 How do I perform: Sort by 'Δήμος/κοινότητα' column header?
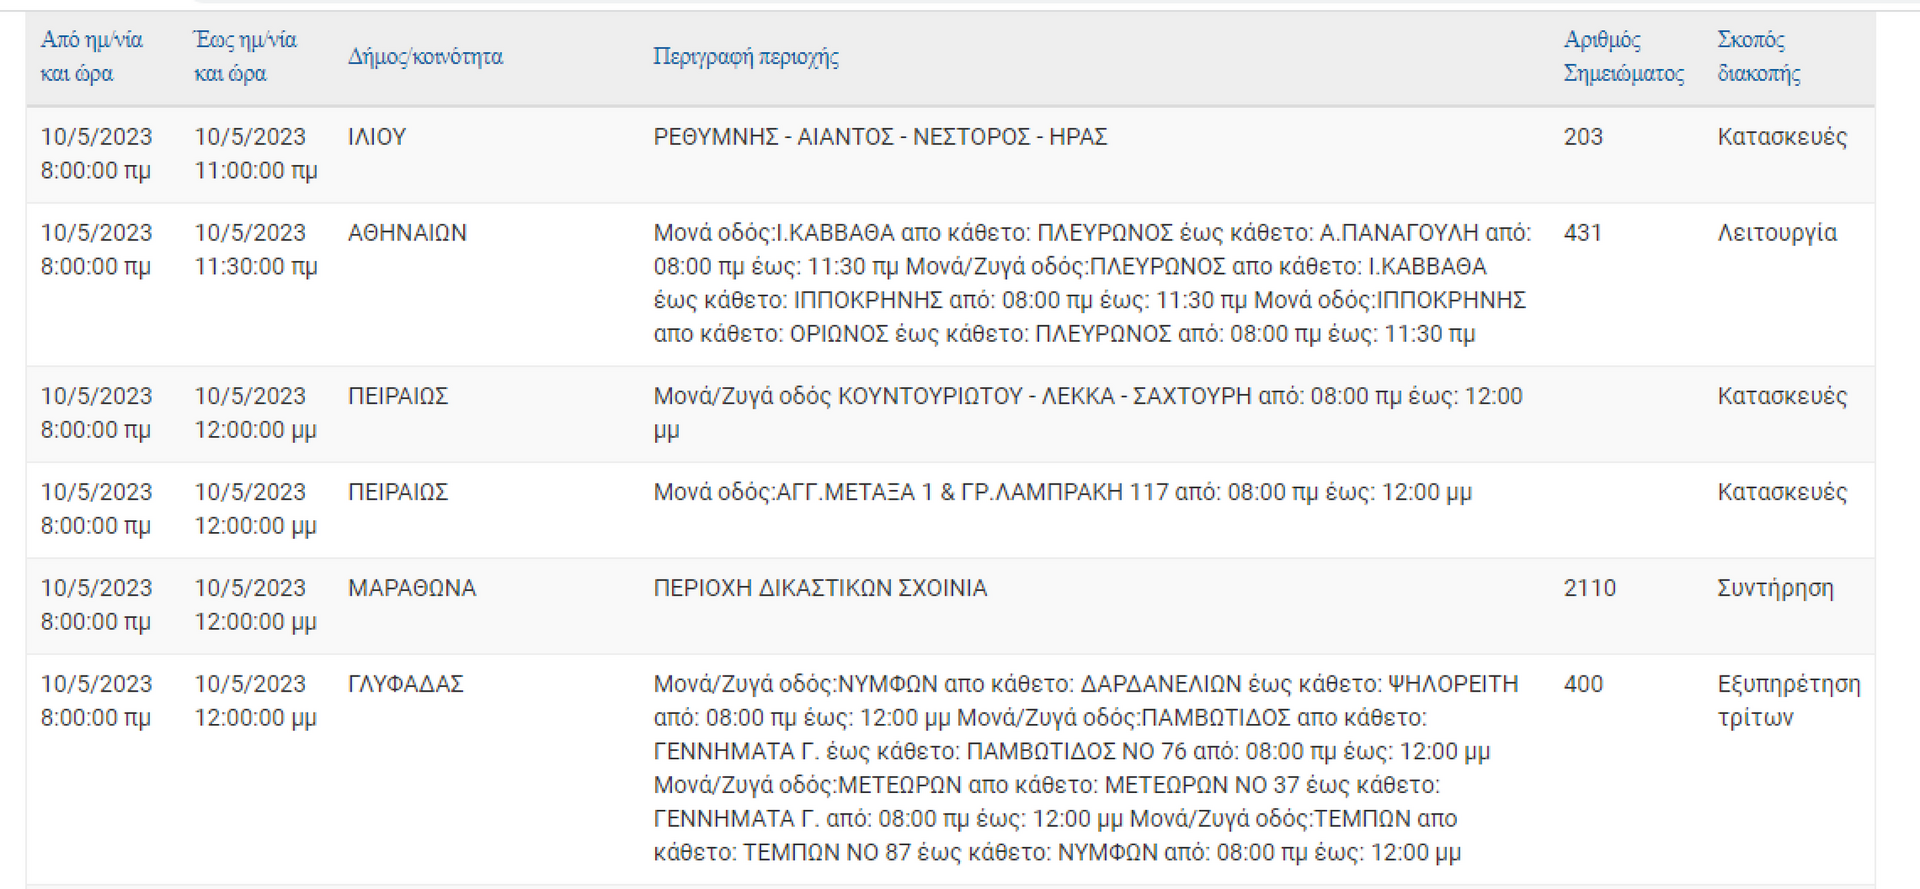(x=425, y=56)
